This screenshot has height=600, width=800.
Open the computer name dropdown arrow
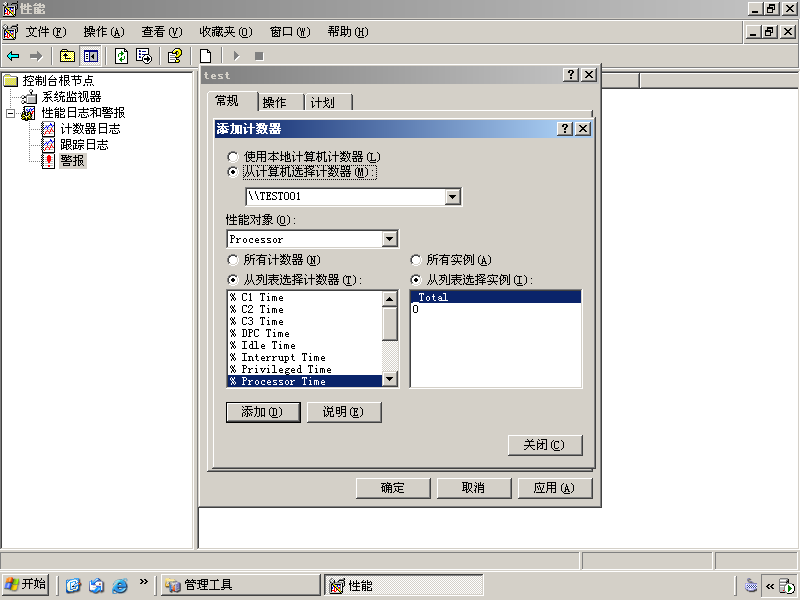click(453, 196)
